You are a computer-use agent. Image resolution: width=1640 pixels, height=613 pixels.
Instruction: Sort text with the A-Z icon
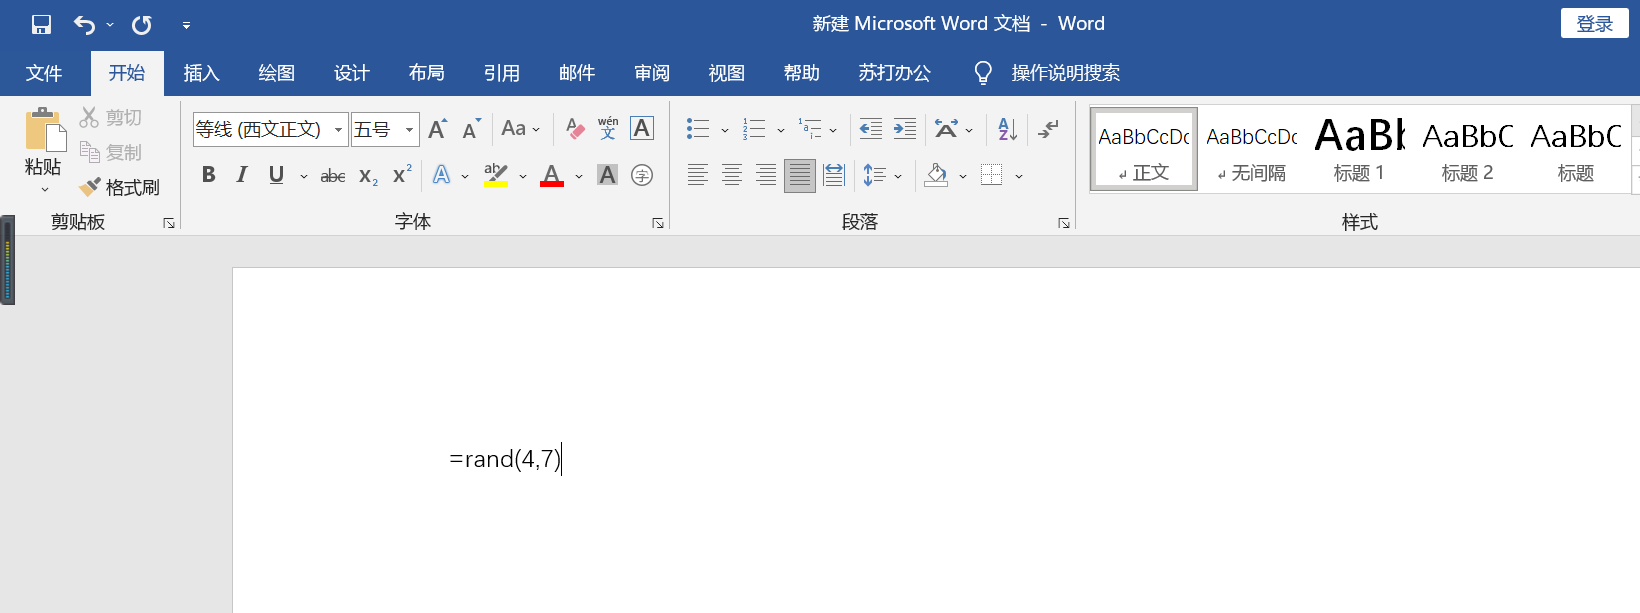[1007, 129]
